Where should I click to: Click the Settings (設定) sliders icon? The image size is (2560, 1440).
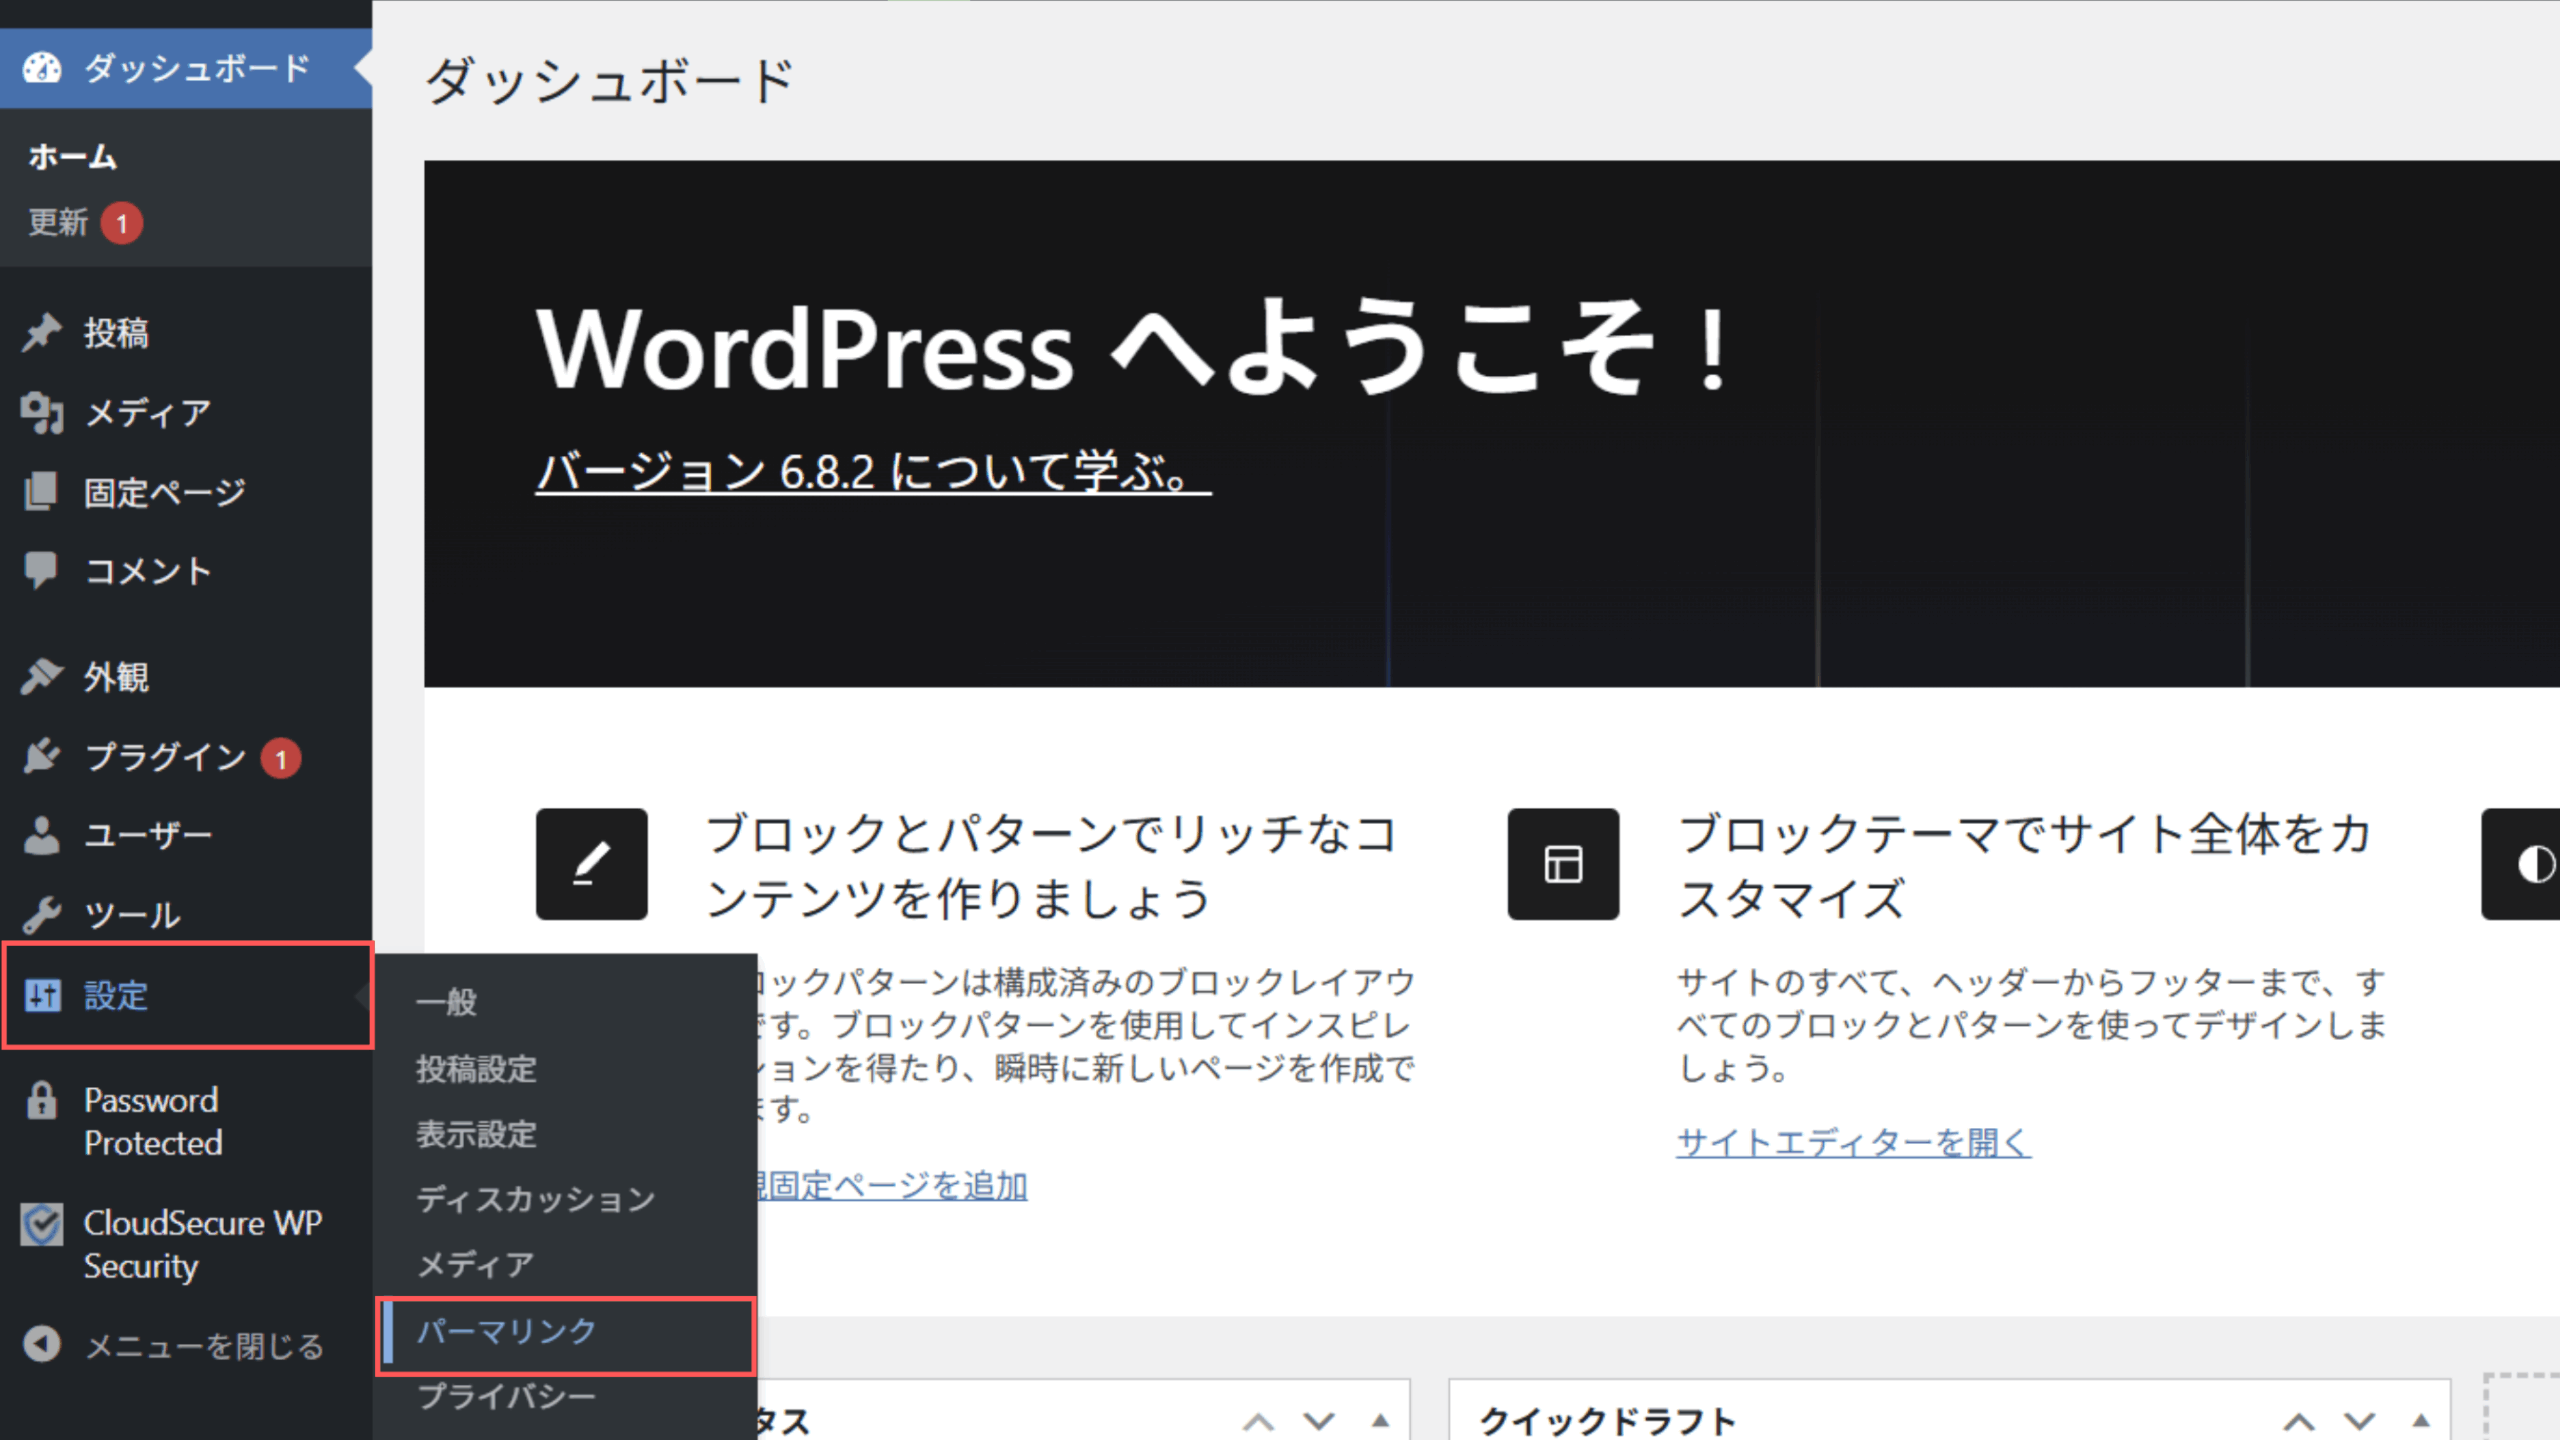(x=43, y=996)
